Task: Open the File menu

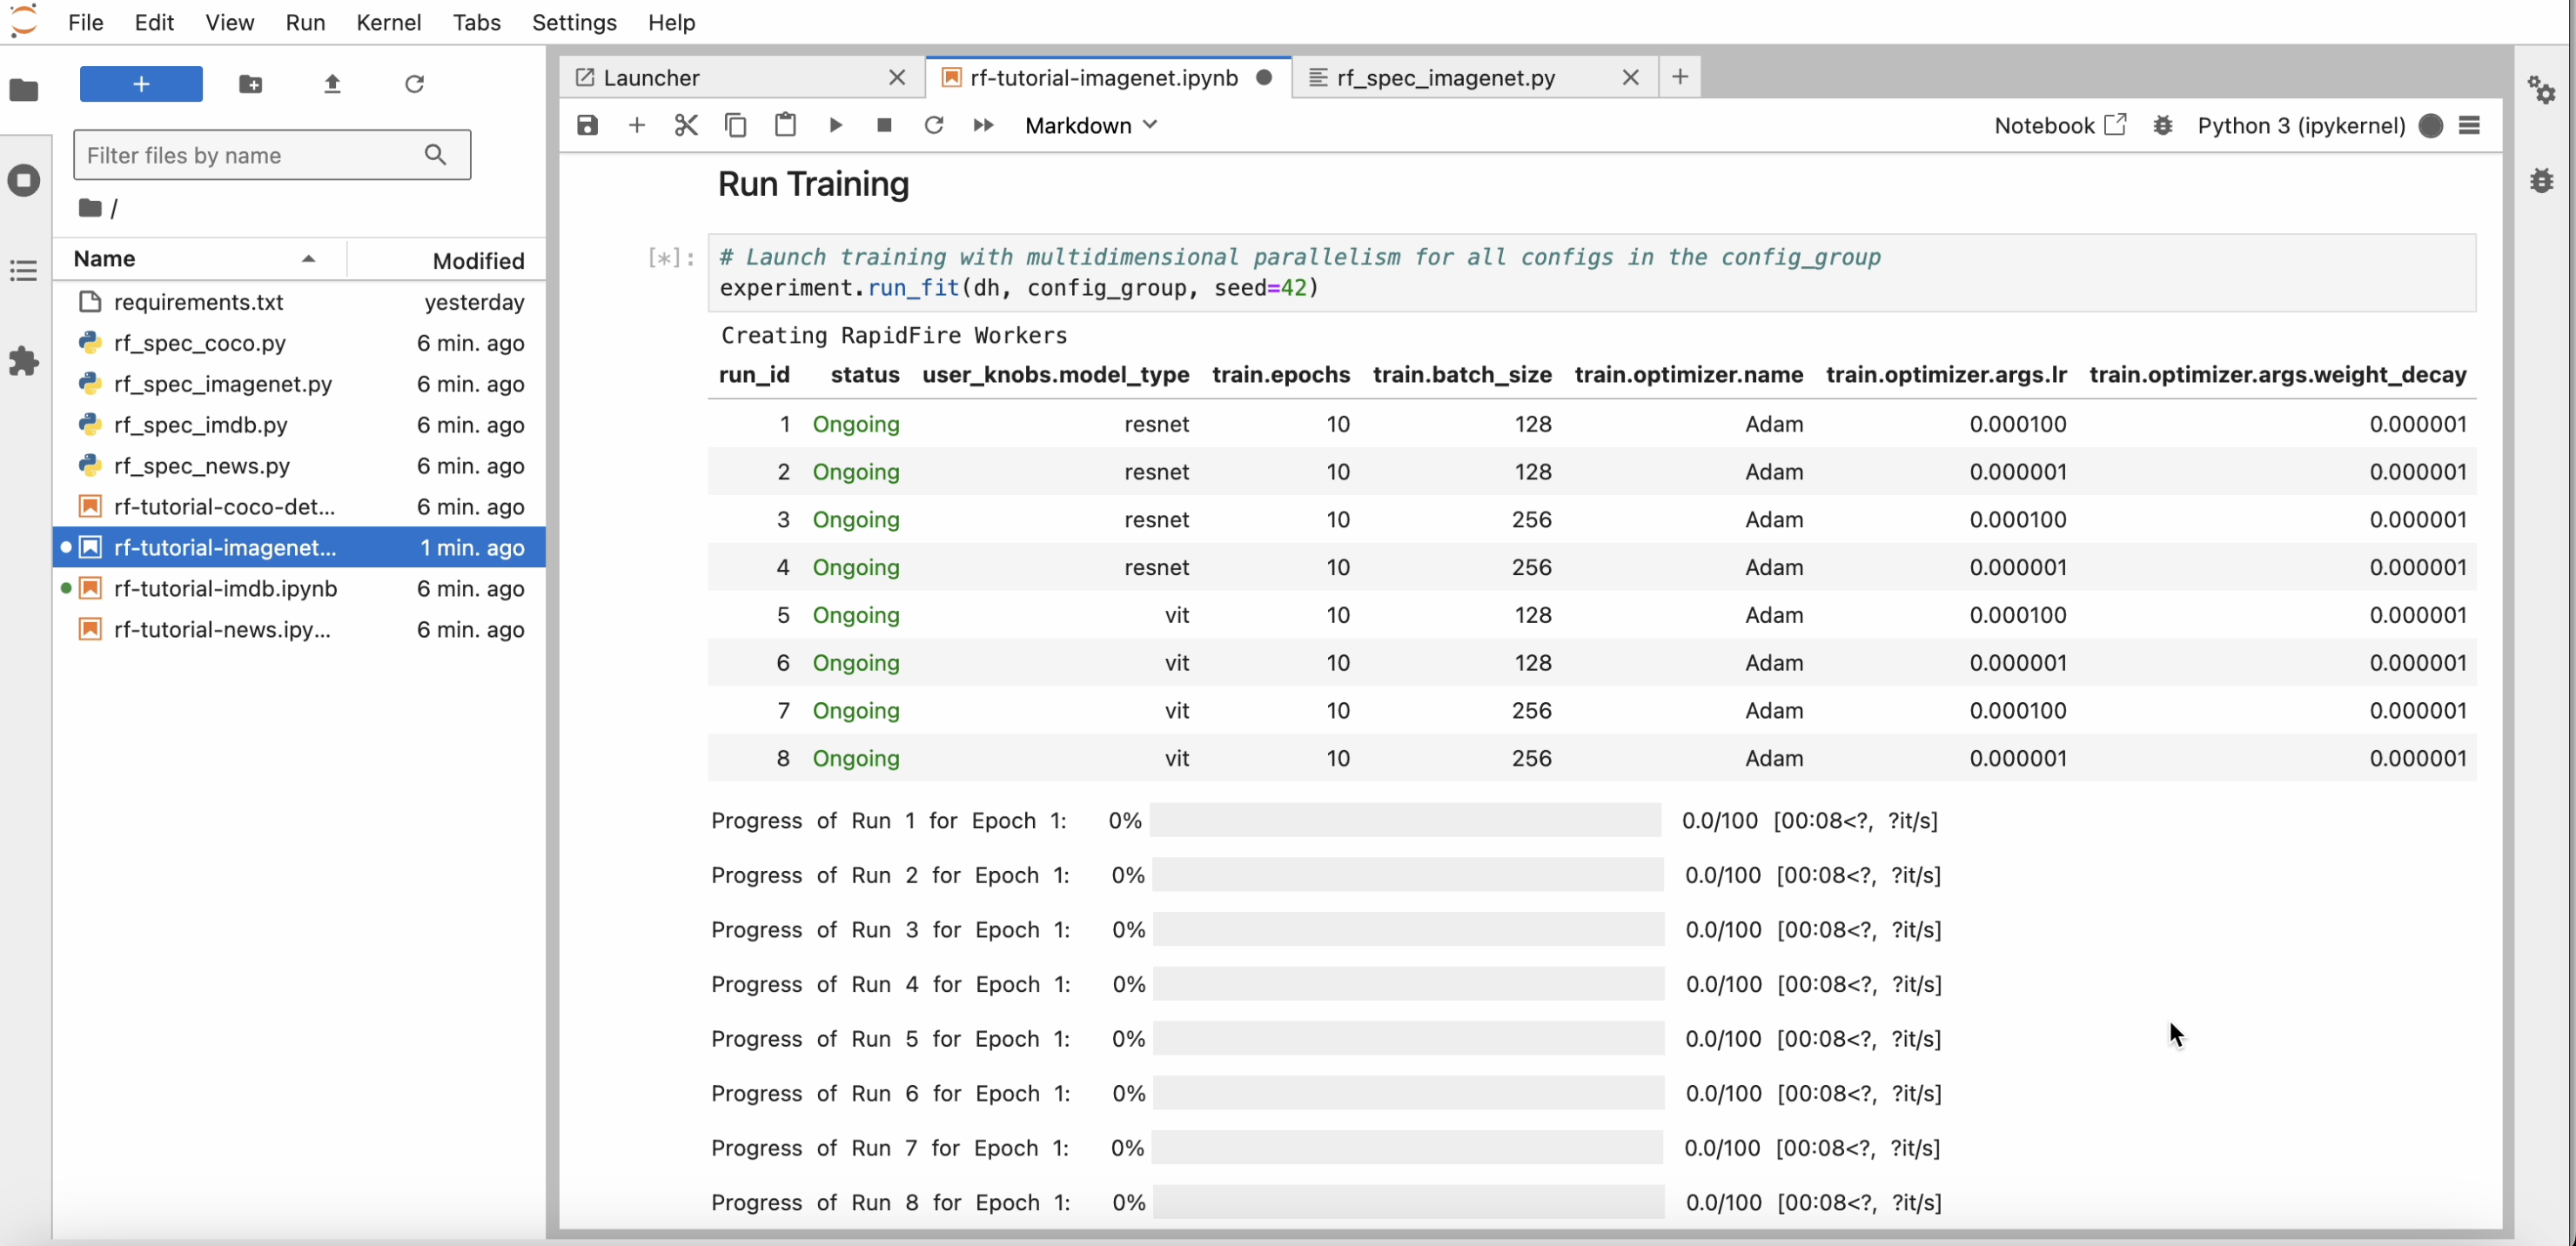Action: point(86,22)
